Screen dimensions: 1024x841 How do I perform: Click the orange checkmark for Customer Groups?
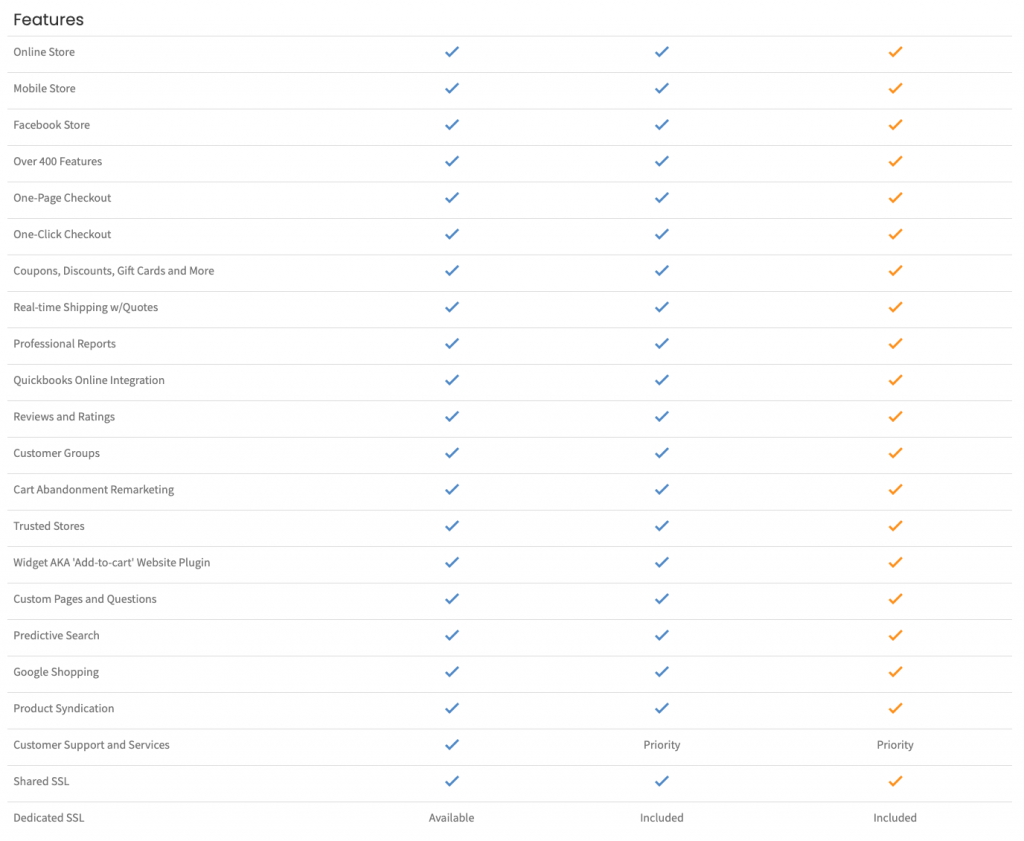tap(895, 452)
